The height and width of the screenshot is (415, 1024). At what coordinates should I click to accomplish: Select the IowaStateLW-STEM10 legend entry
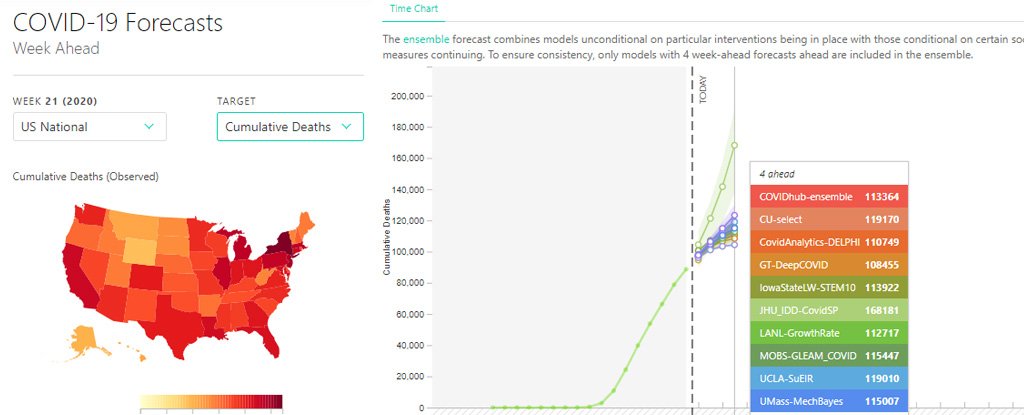tap(829, 288)
